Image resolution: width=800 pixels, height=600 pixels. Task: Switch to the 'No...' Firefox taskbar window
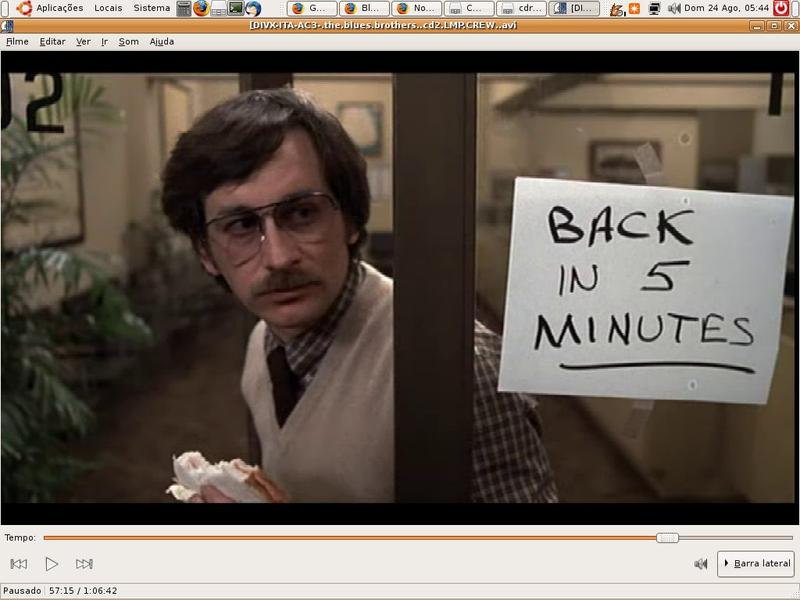click(x=416, y=8)
